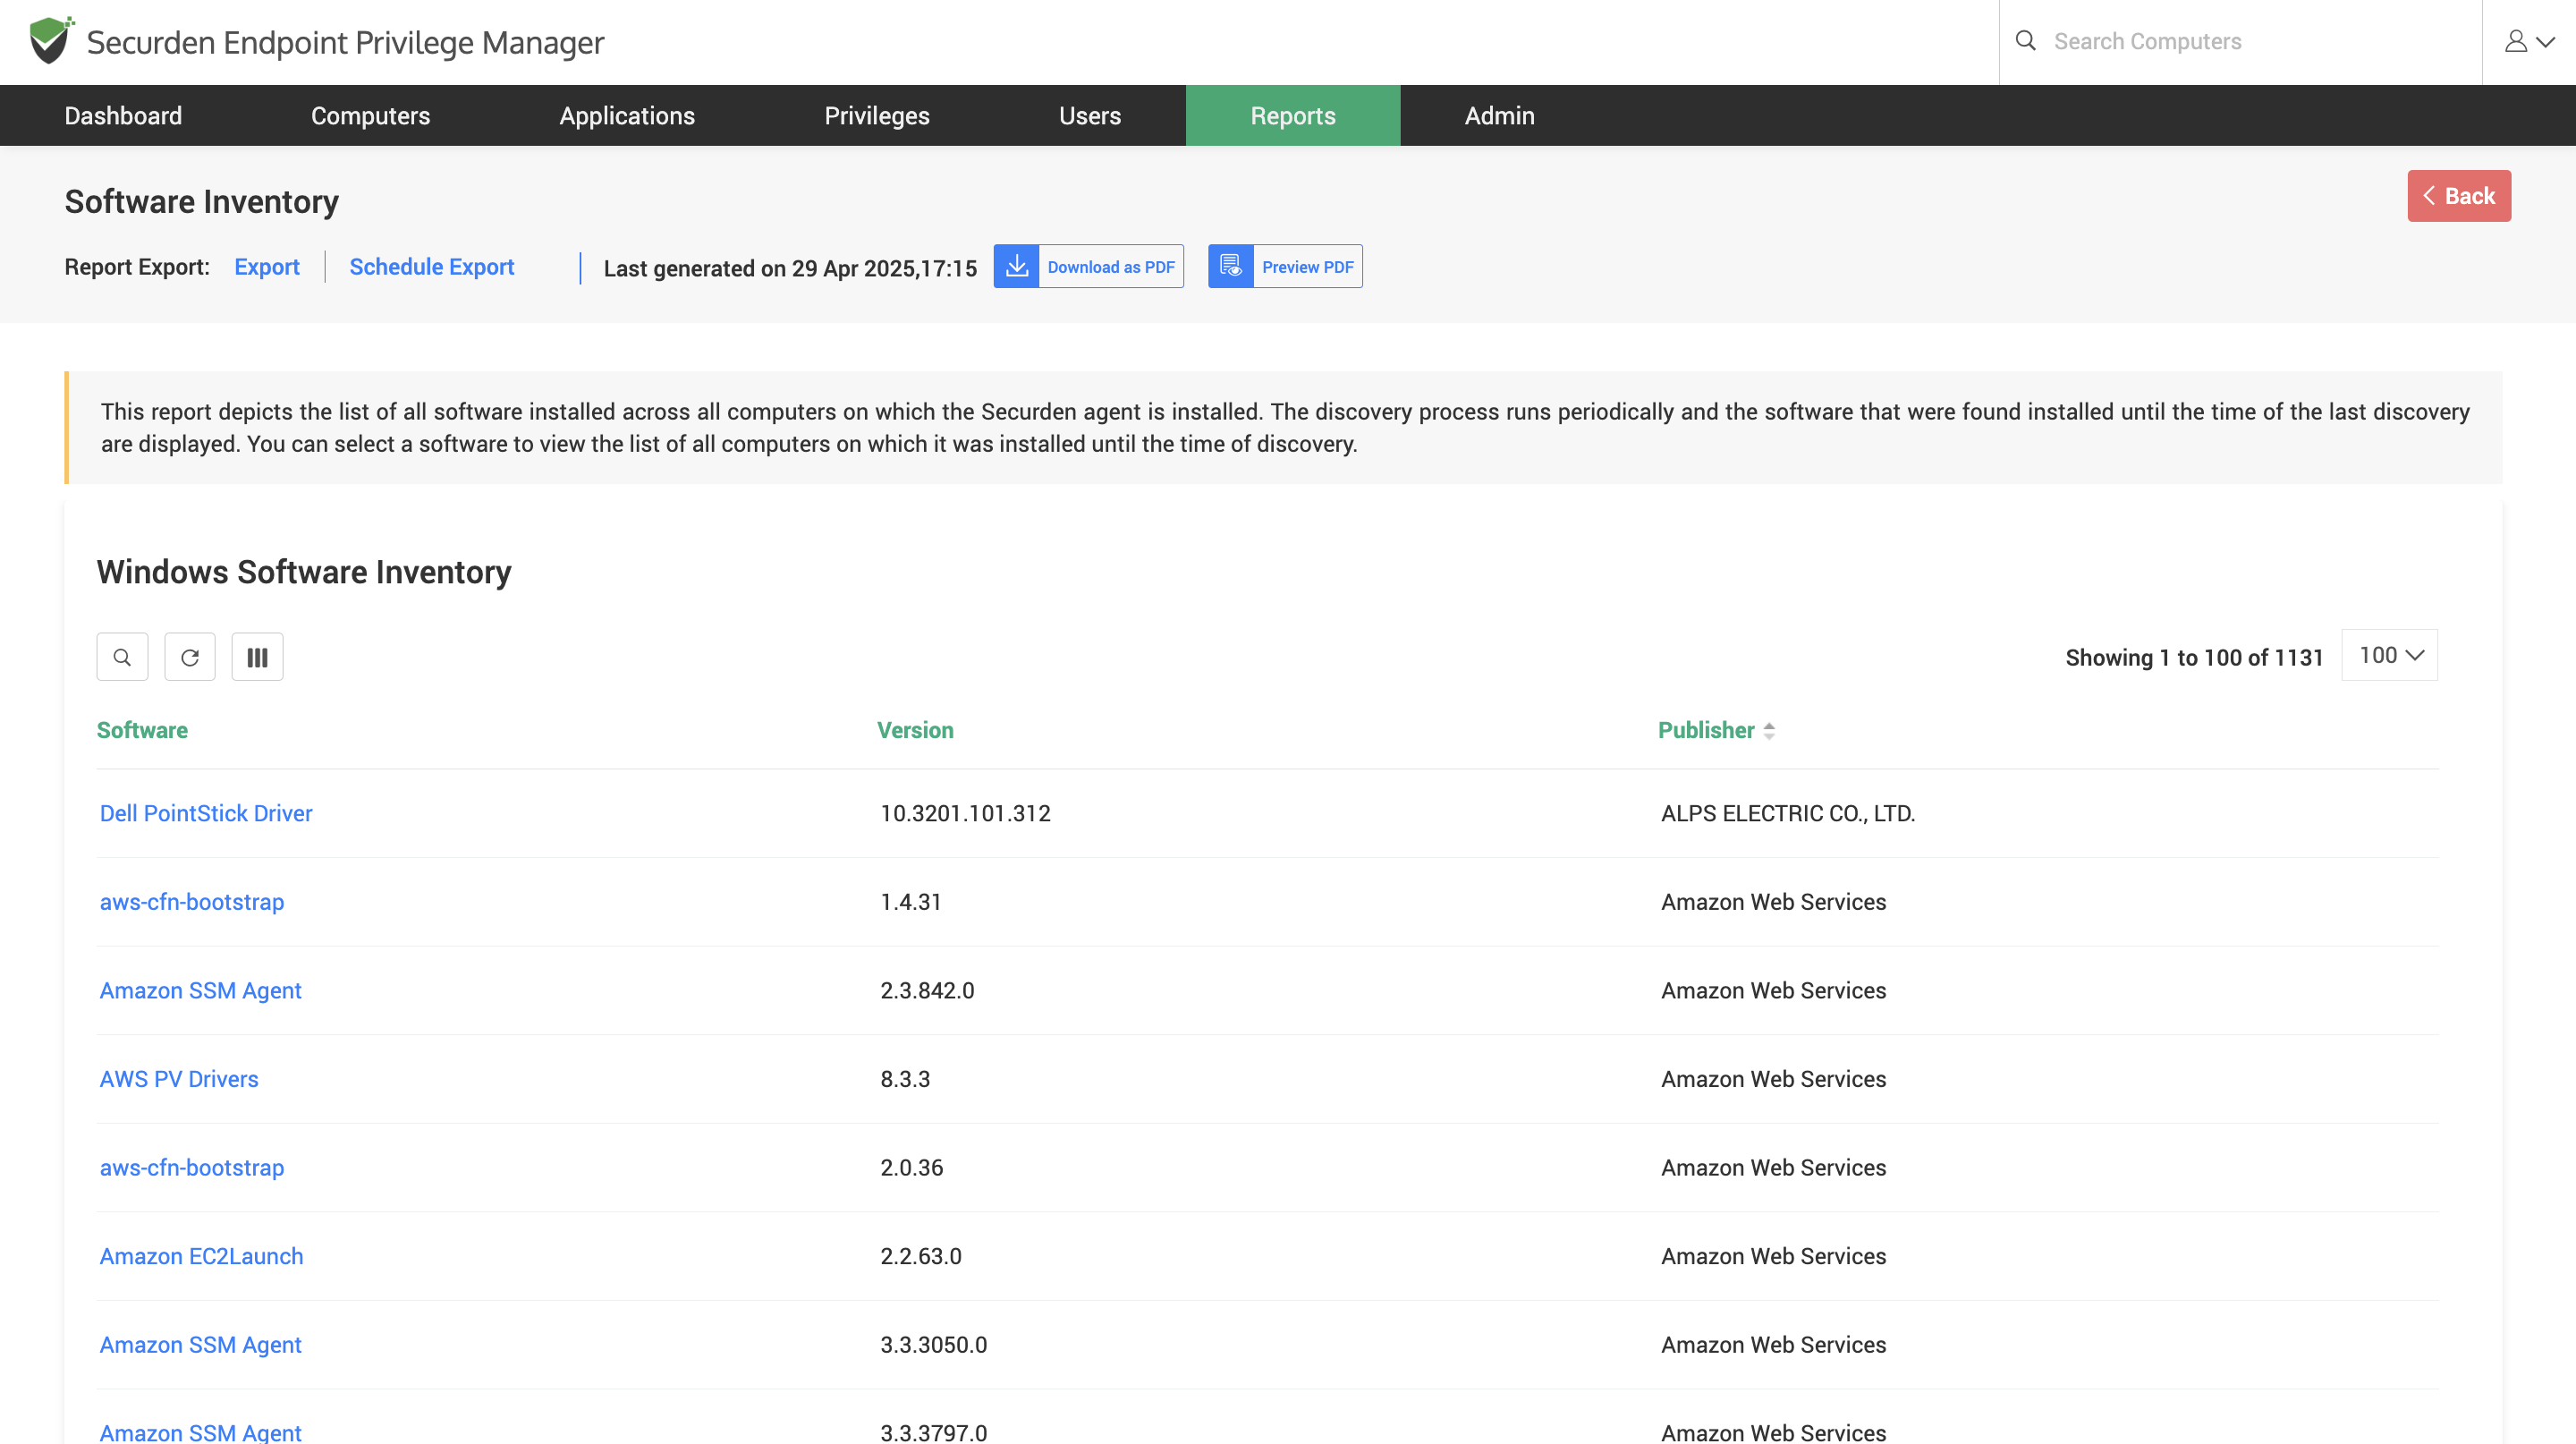Open Amazon EC2Launch entry
This screenshot has width=2576, height=1444.
[201, 1256]
